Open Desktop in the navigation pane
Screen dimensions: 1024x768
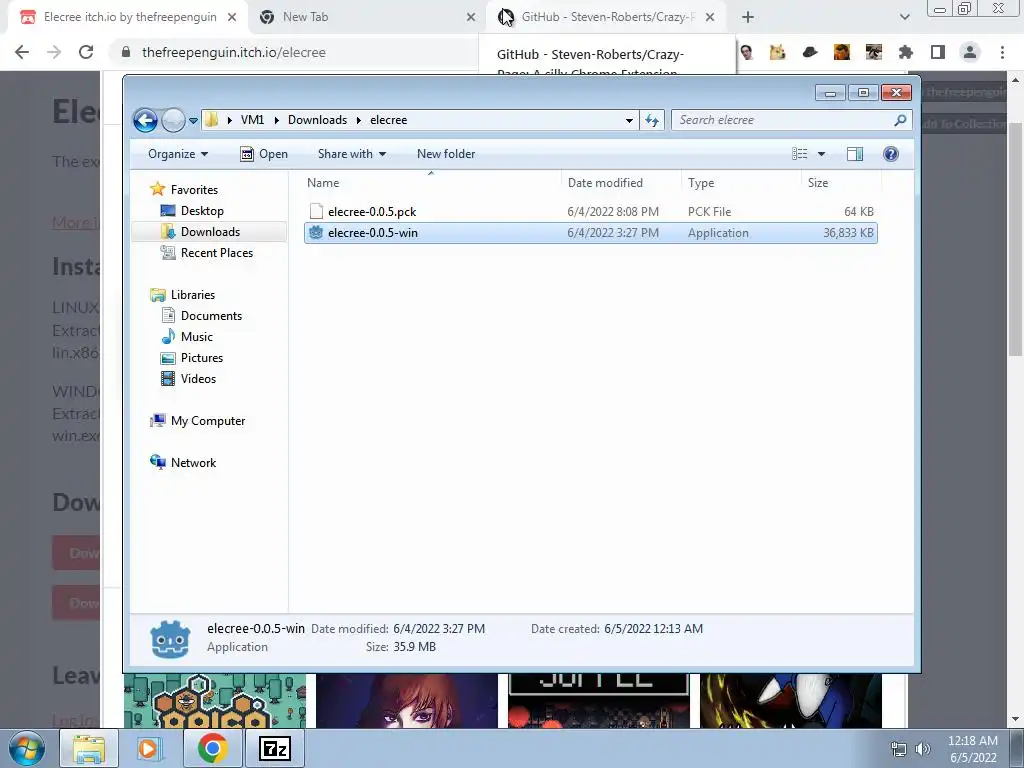click(x=202, y=211)
